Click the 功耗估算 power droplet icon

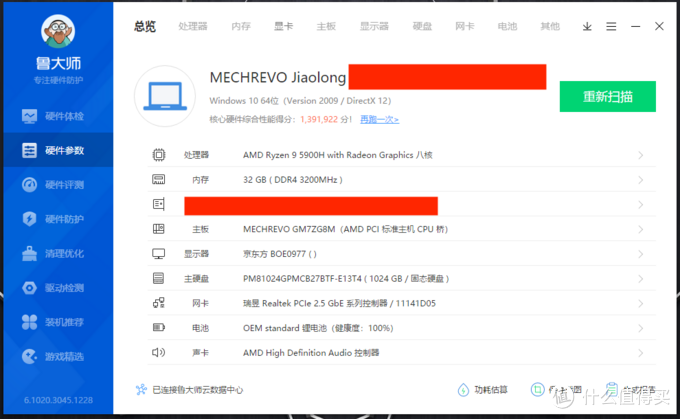pyautogui.click(x=463, y=390)
